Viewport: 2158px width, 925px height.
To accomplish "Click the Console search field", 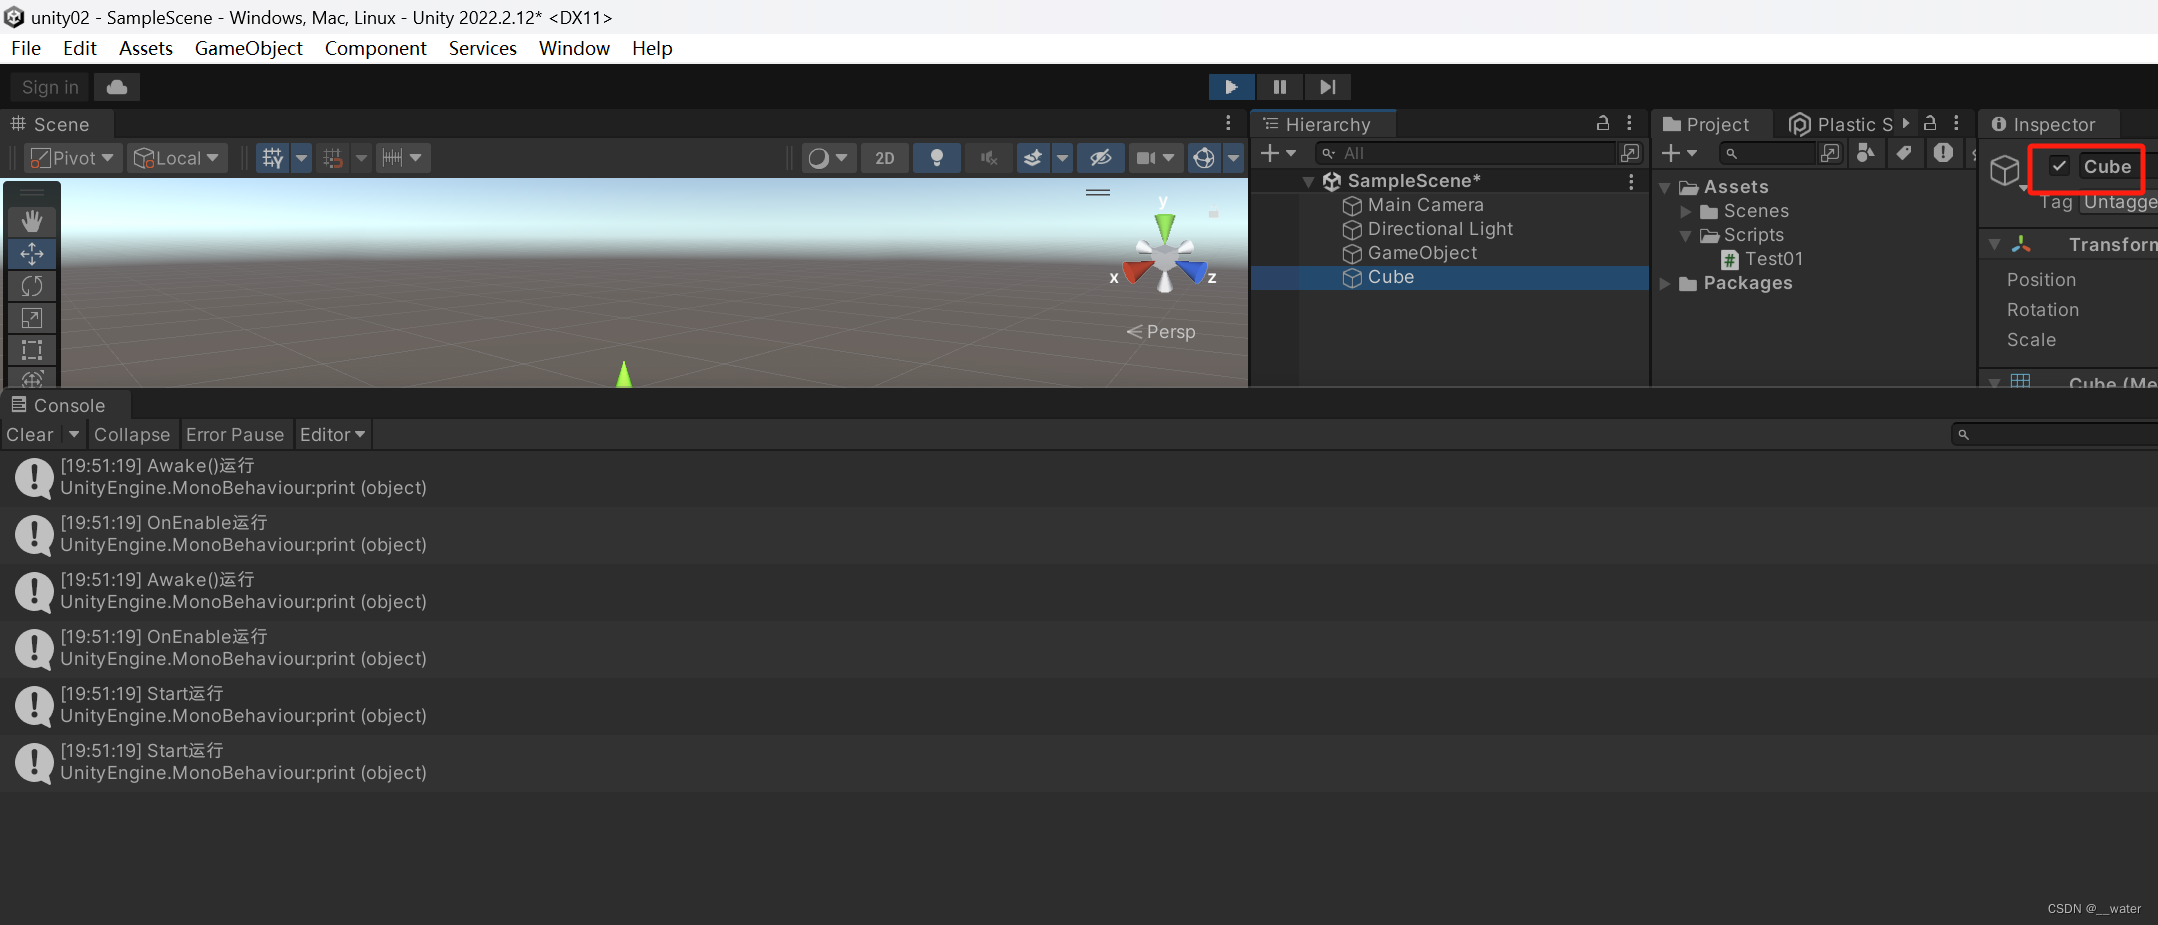I will point(2050,434).
